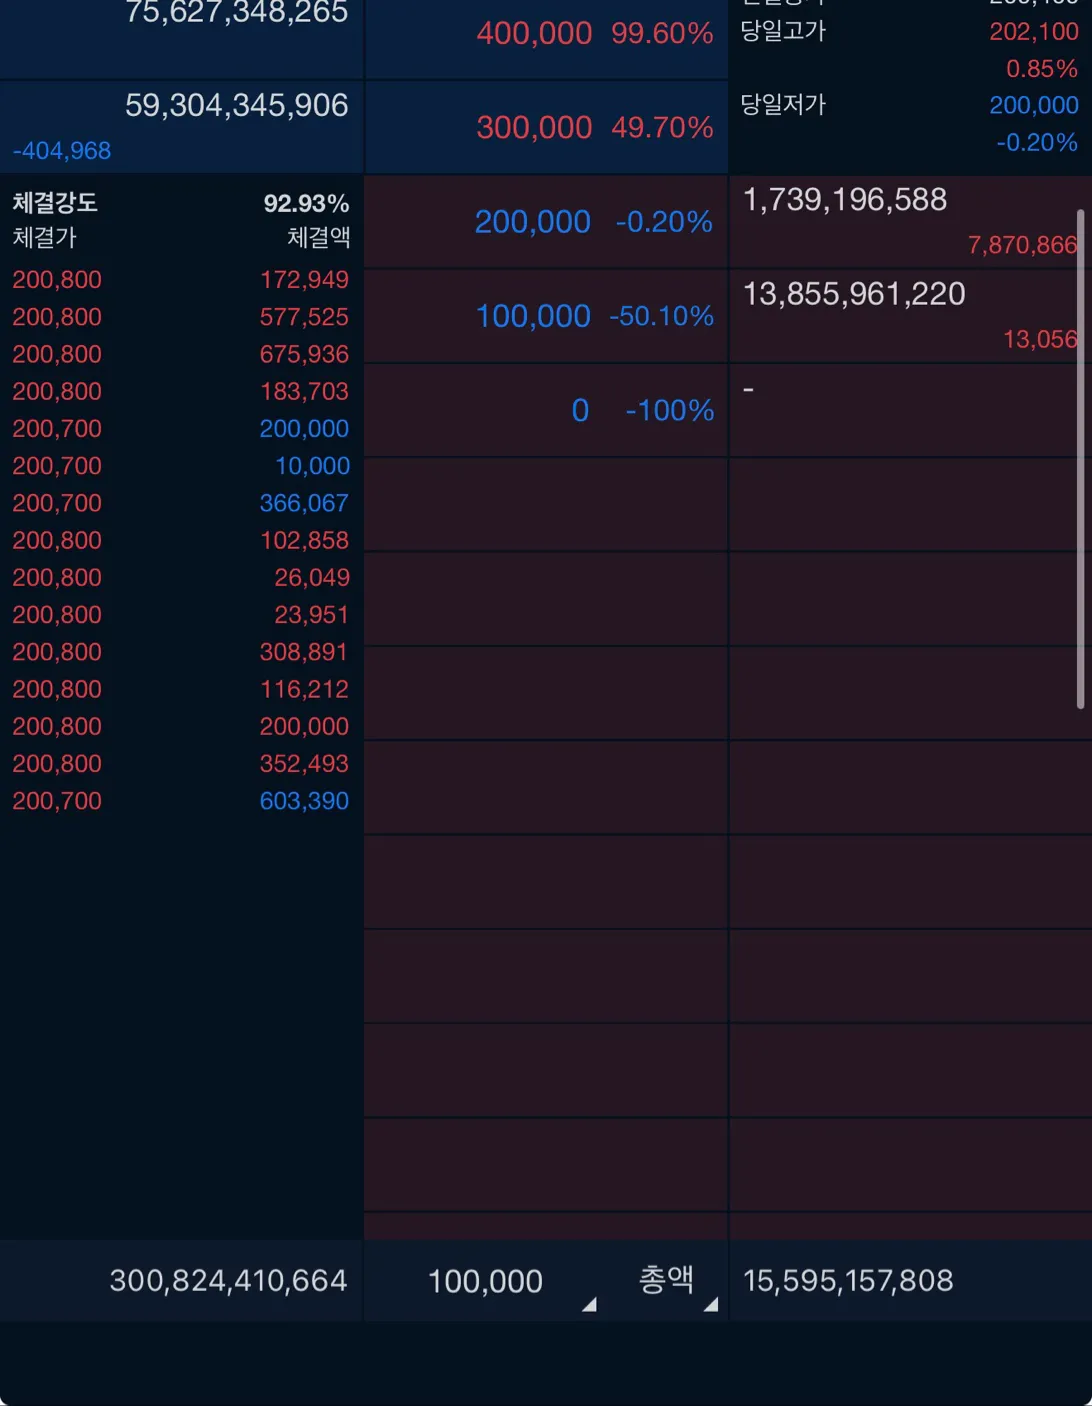Click the 당일고가 202,100 value
The height and width of the screenshot is (1406, 1092).
click(1033, 32)
